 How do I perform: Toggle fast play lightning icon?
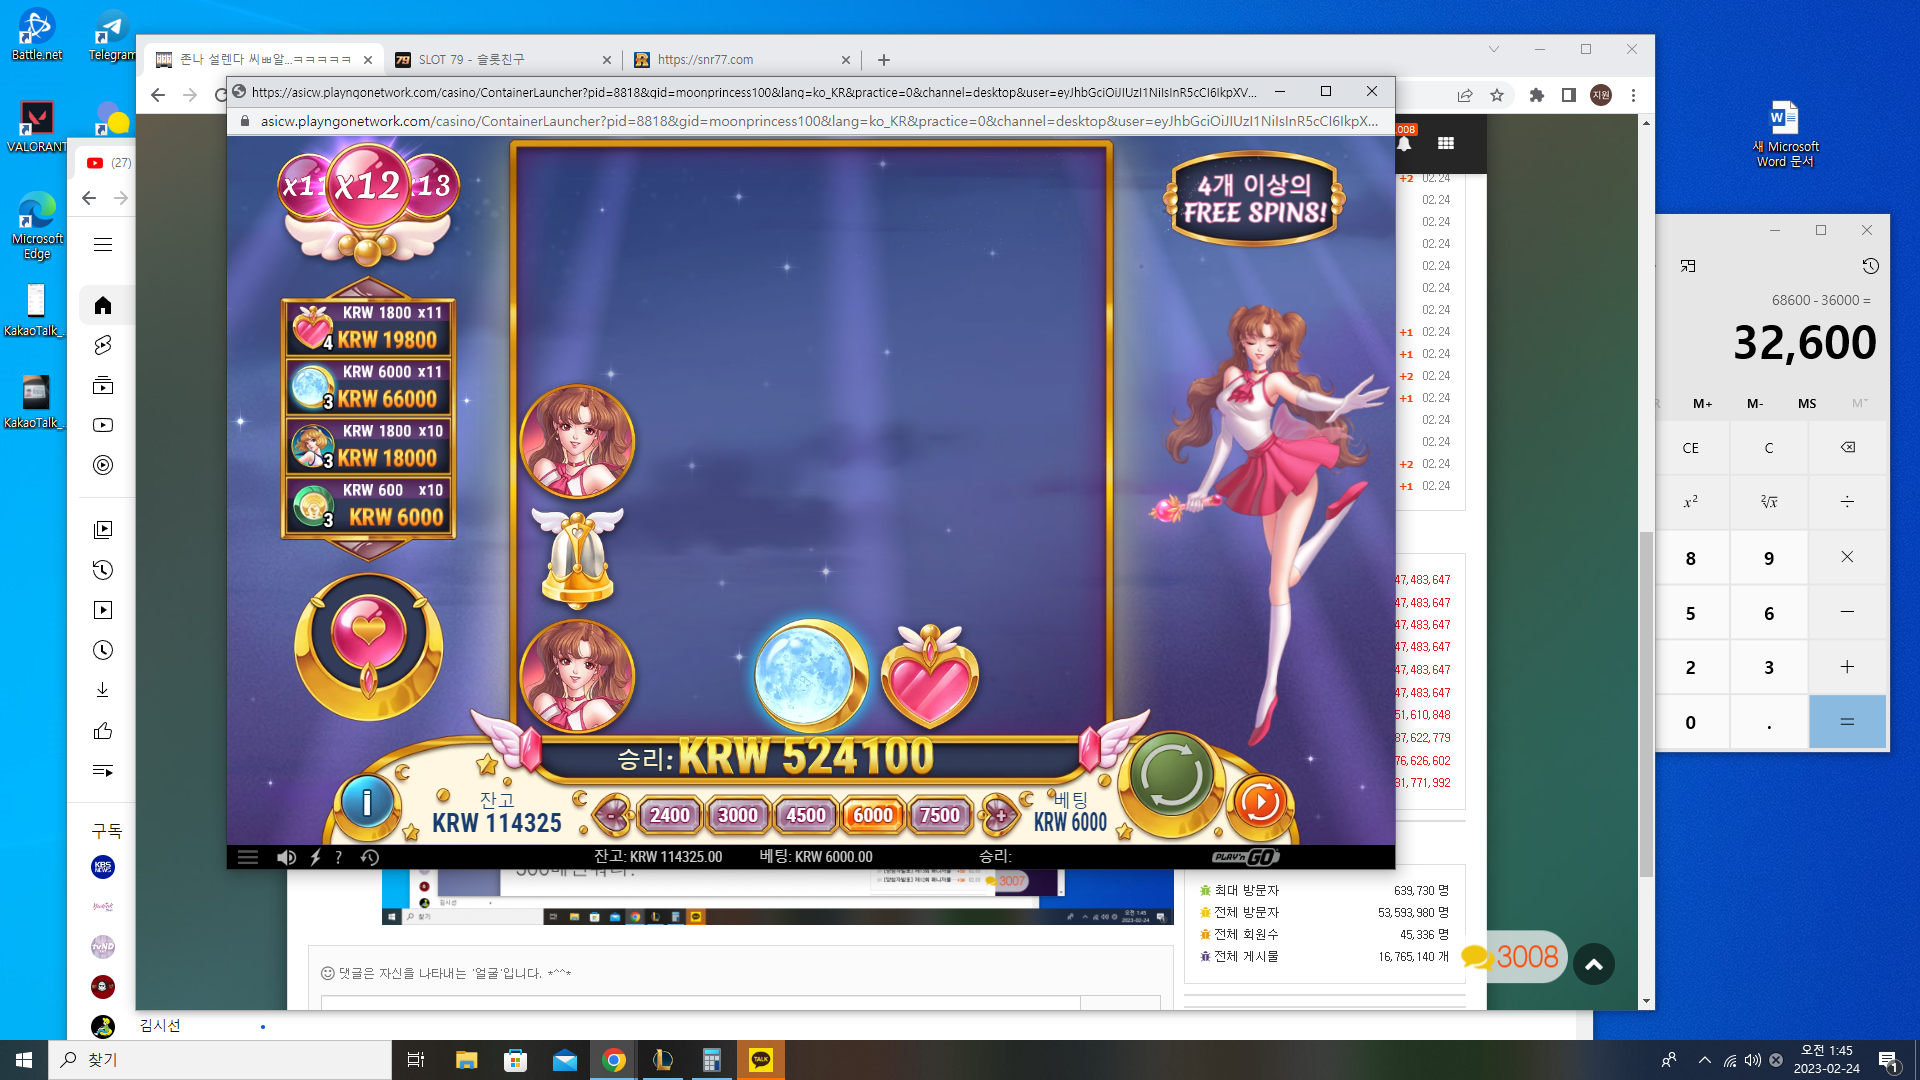[x=315, y=857]
